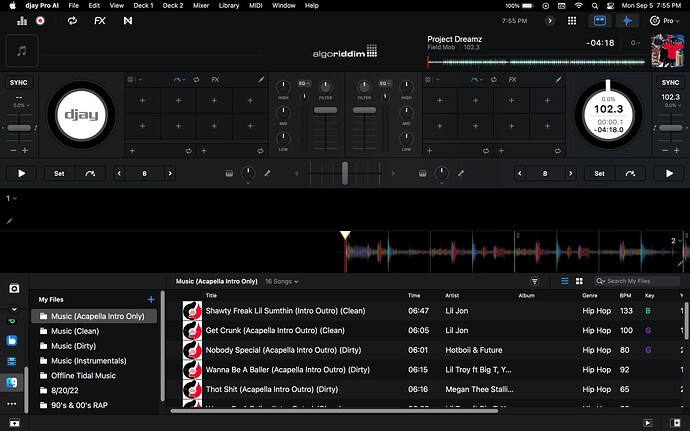Open the File menu
Image resolution: width=690 pixels, height=431 pixels.
tap(73, 6)
